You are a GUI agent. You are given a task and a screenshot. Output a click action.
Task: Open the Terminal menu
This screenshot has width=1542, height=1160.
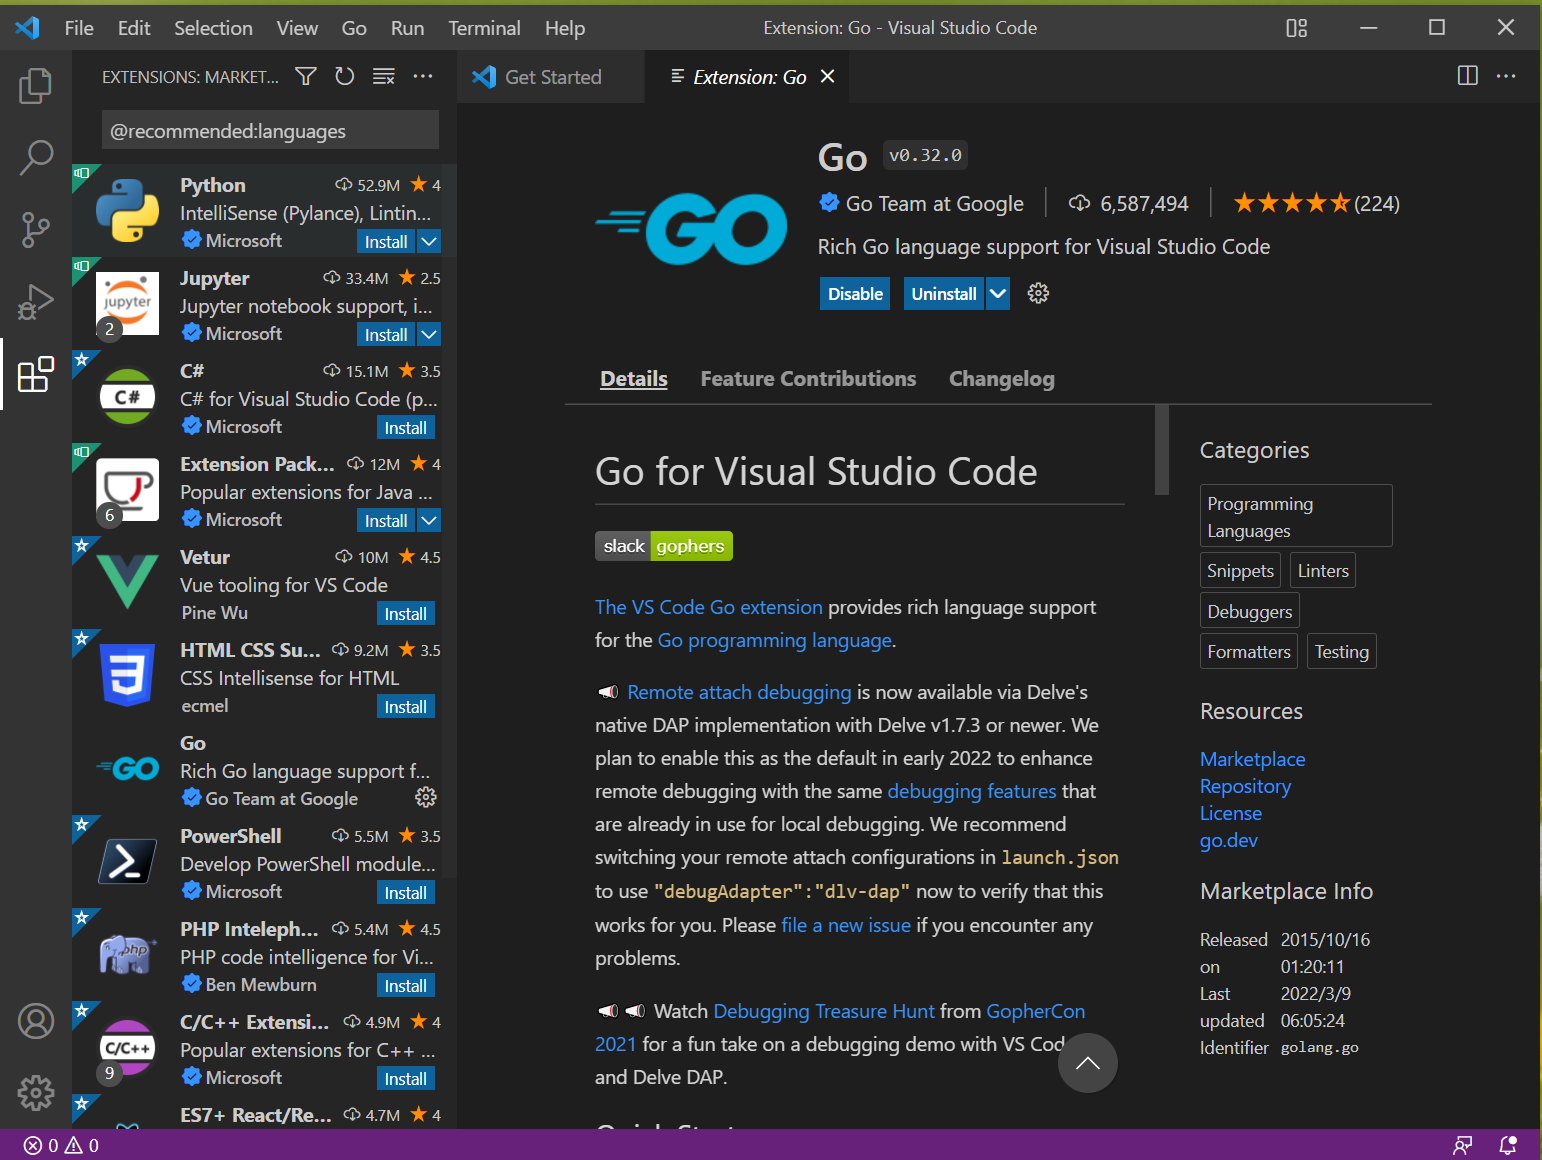click(484, 28)
